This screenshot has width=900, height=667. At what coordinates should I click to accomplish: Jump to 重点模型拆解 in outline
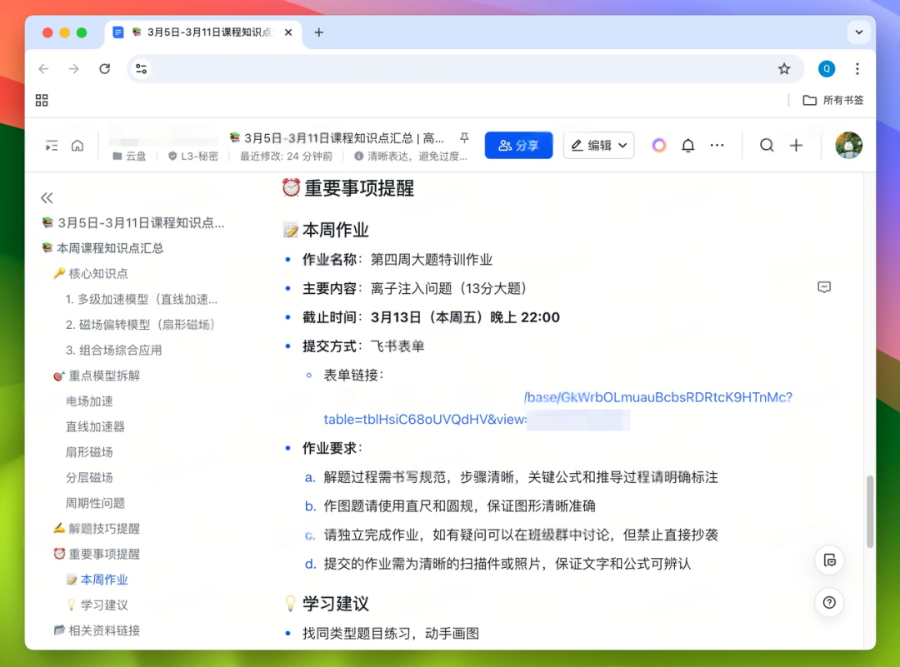(x=97, y=376)
